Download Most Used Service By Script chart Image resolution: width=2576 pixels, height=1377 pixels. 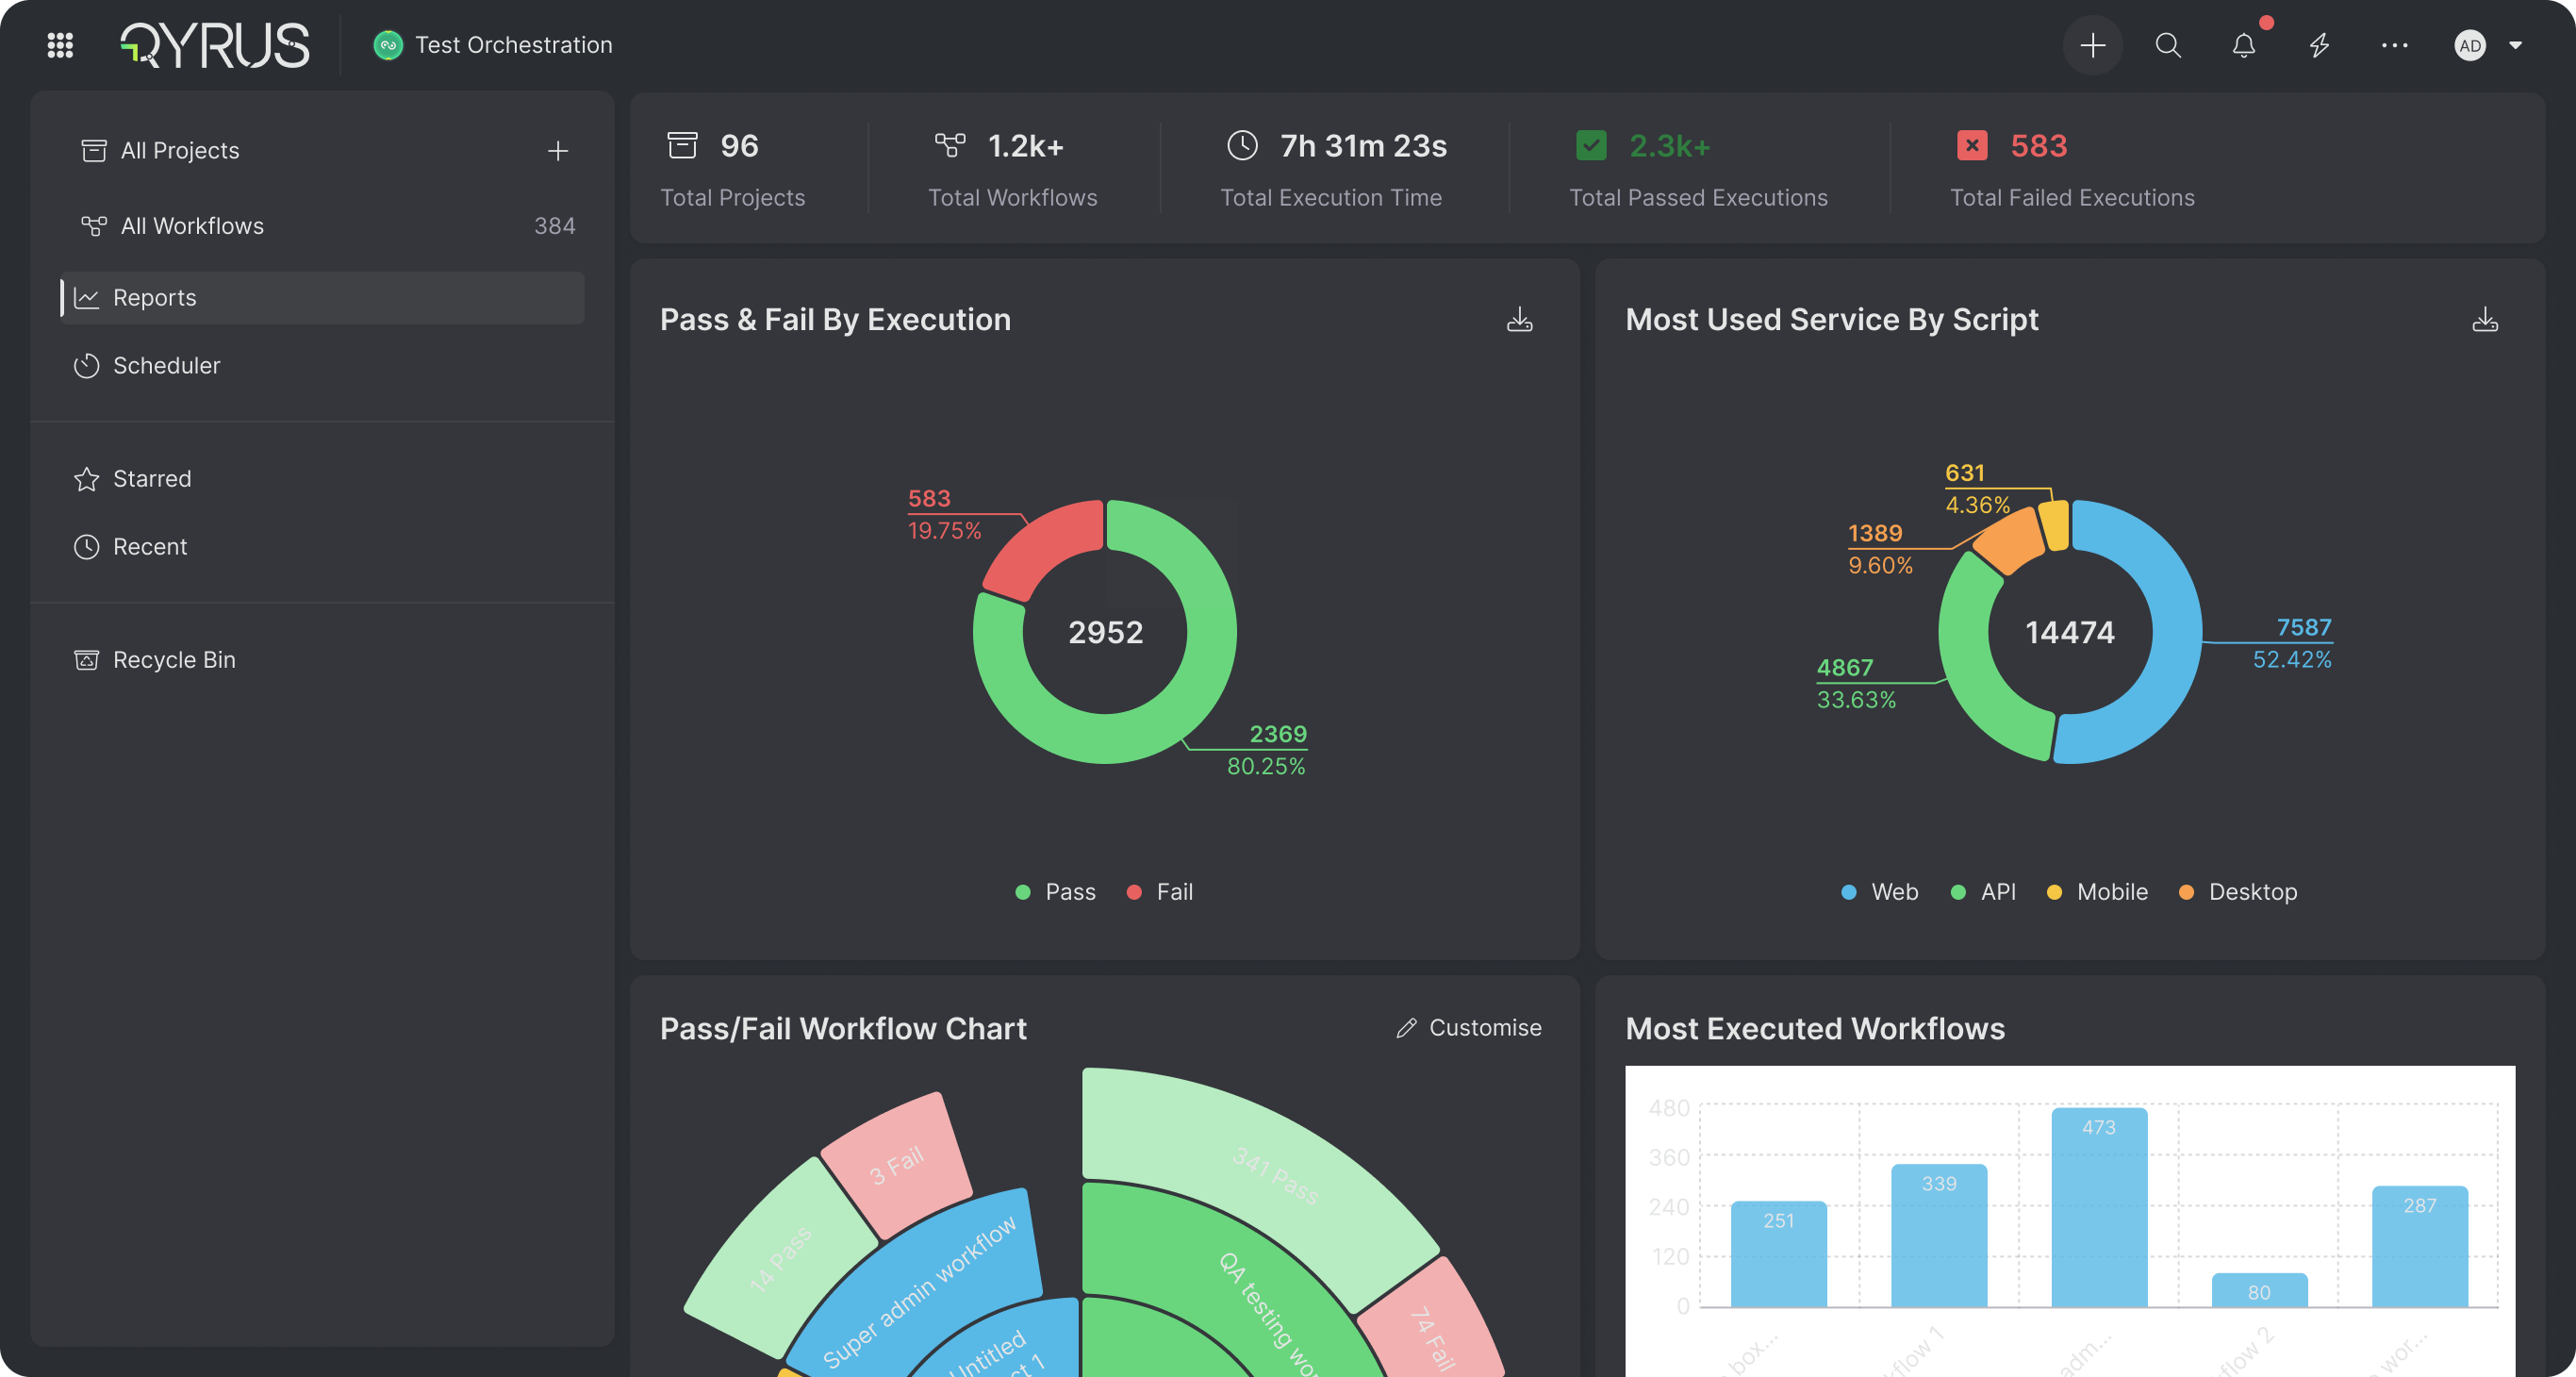point(2484,320)
